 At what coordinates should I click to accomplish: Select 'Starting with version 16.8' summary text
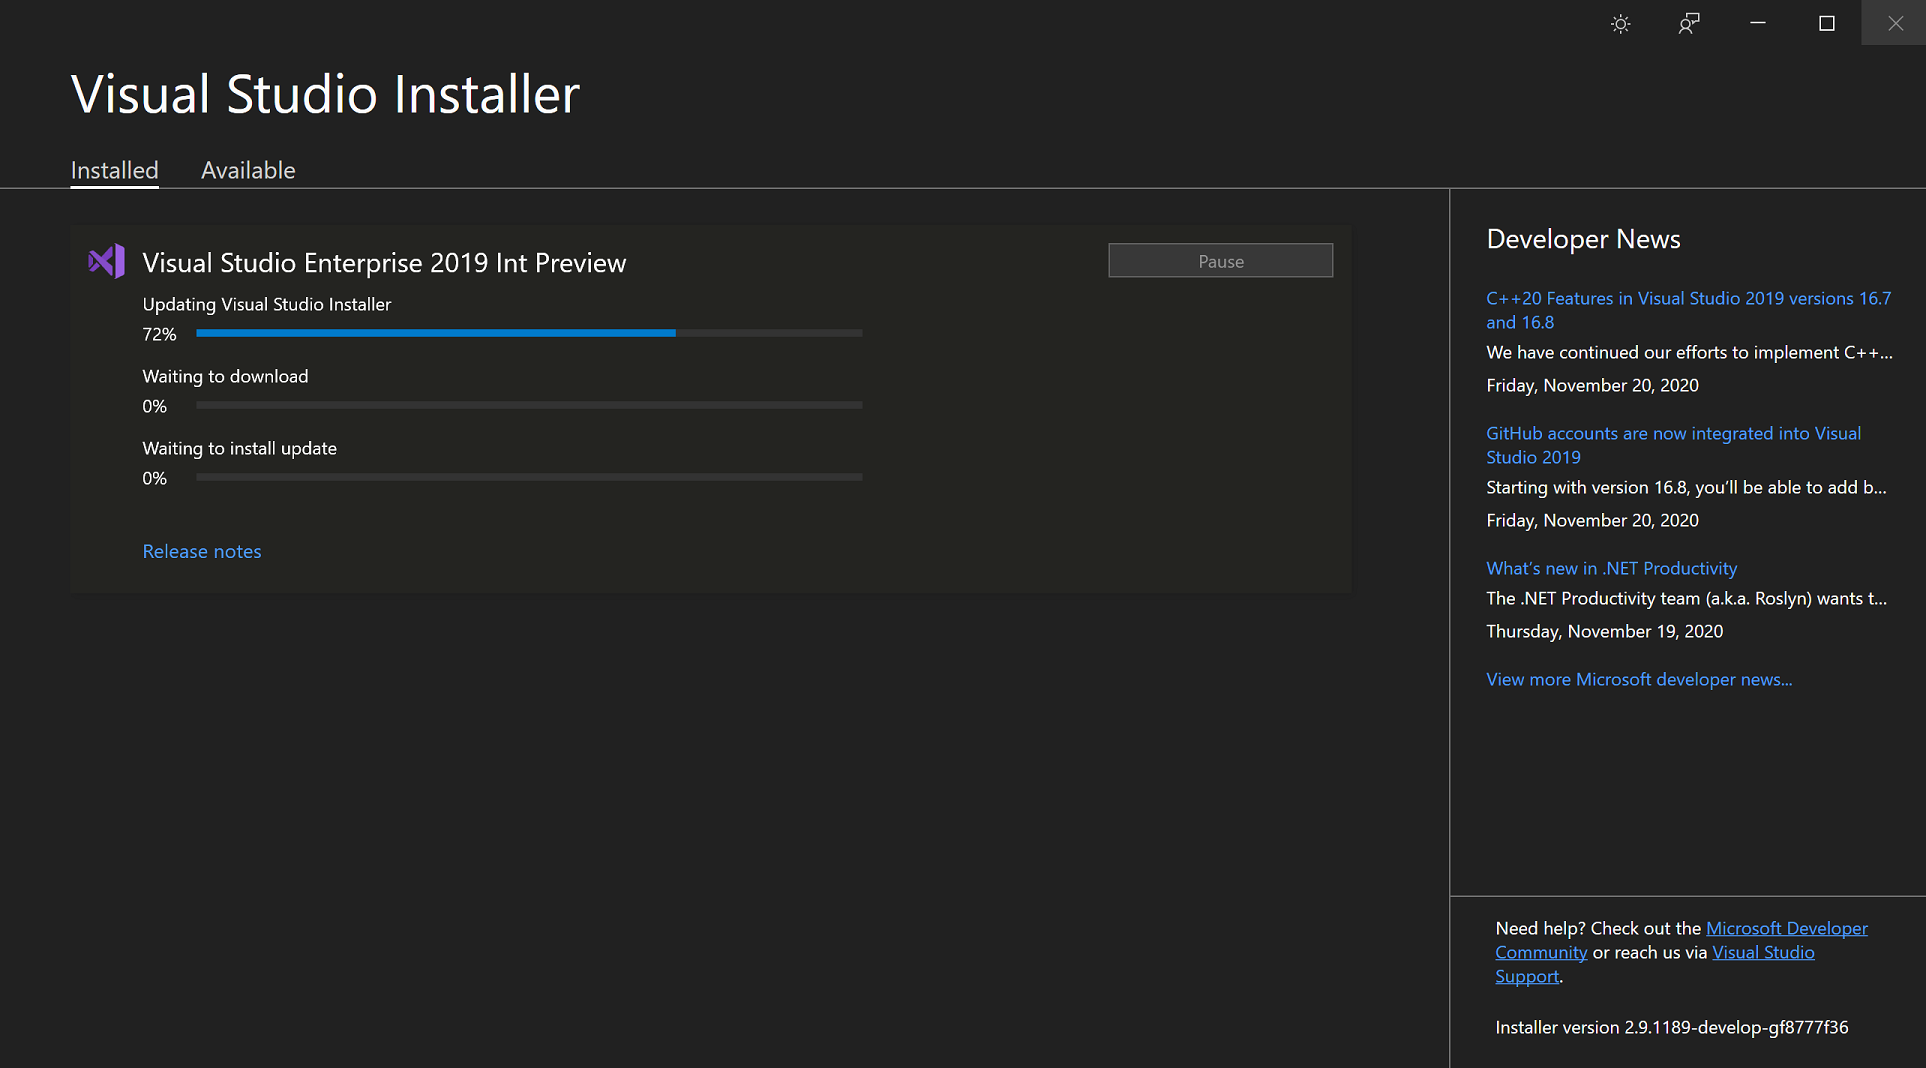pos(1686,487)
